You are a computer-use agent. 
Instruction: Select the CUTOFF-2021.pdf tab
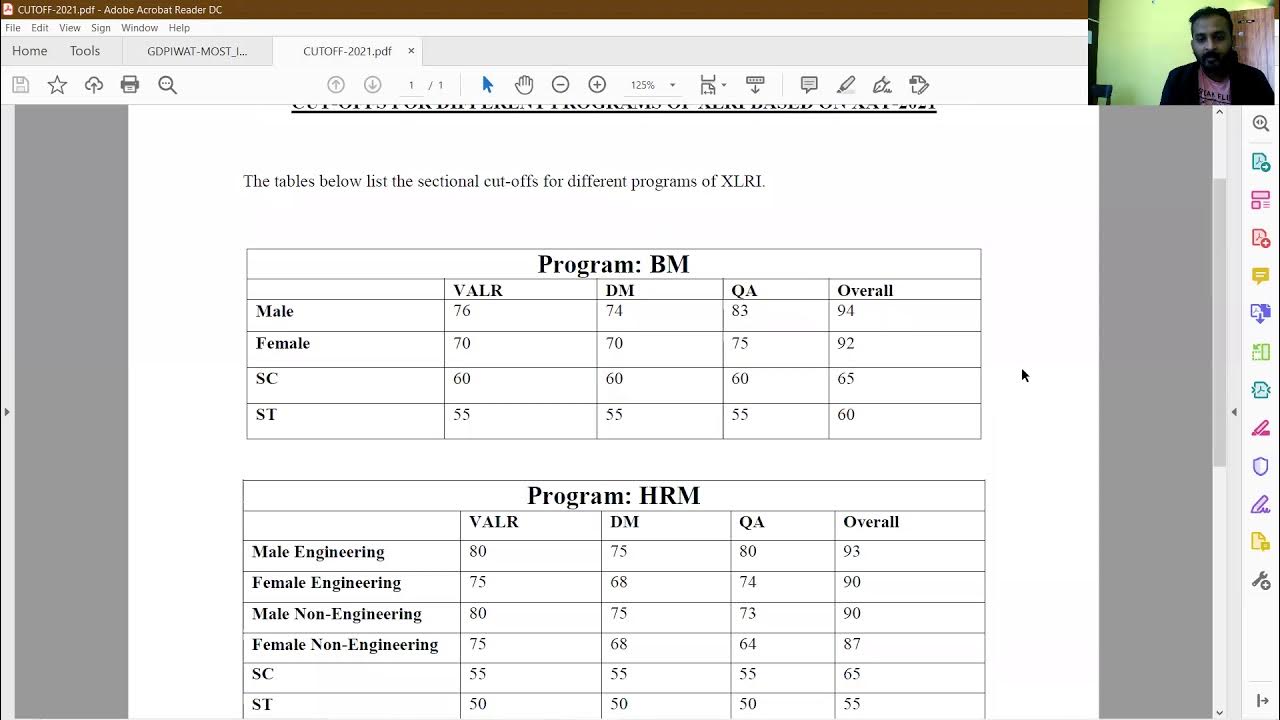[x=347, y=51]
